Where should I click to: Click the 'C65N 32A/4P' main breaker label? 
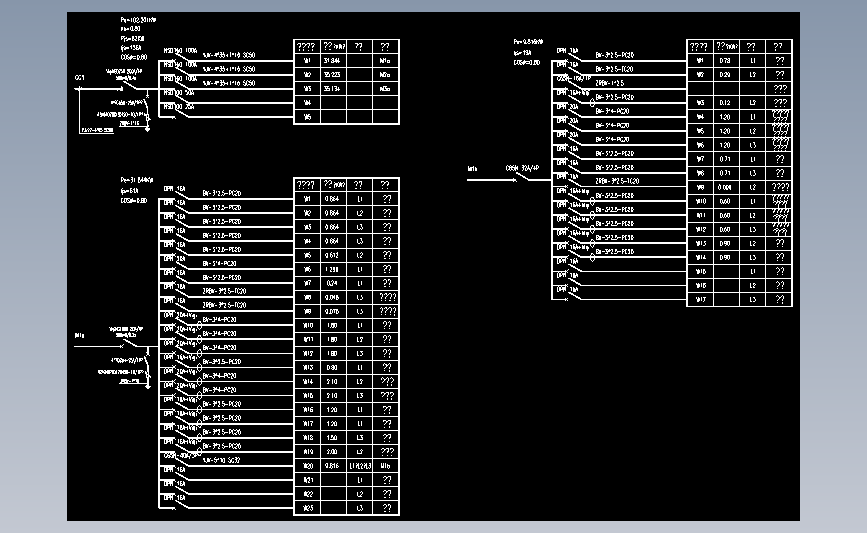[x=523, y=168]
